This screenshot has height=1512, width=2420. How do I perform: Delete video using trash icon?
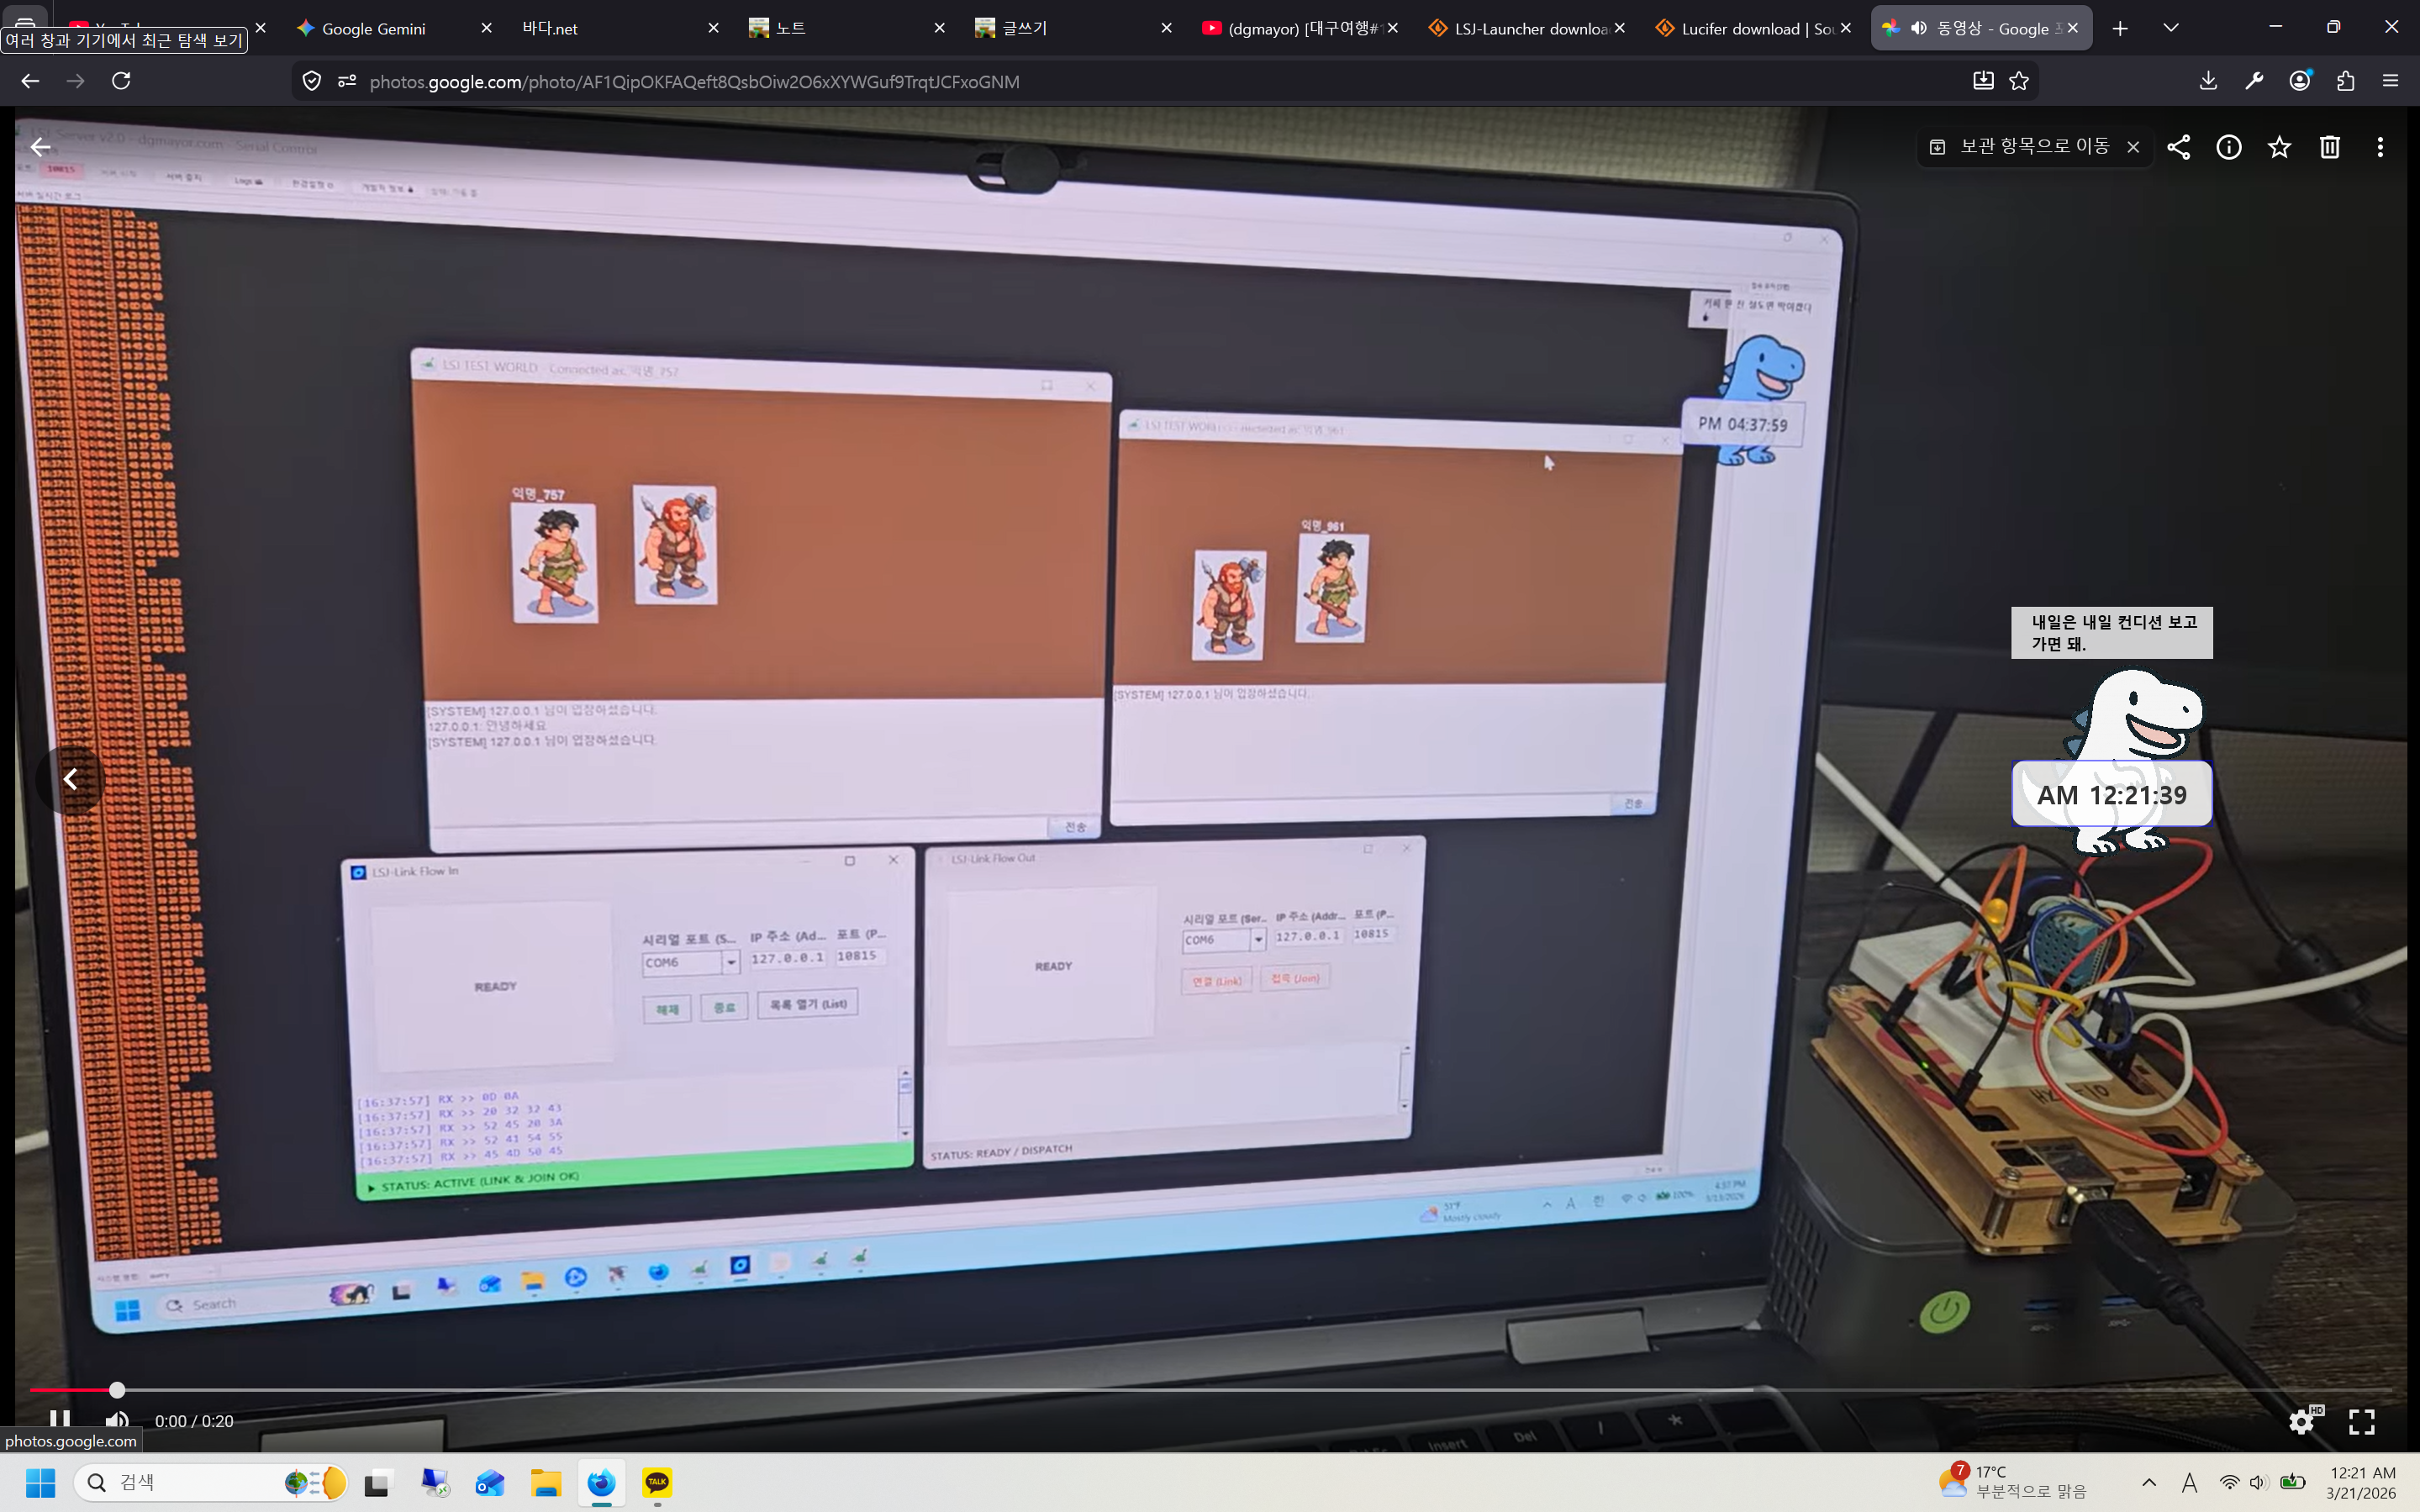2329,147
